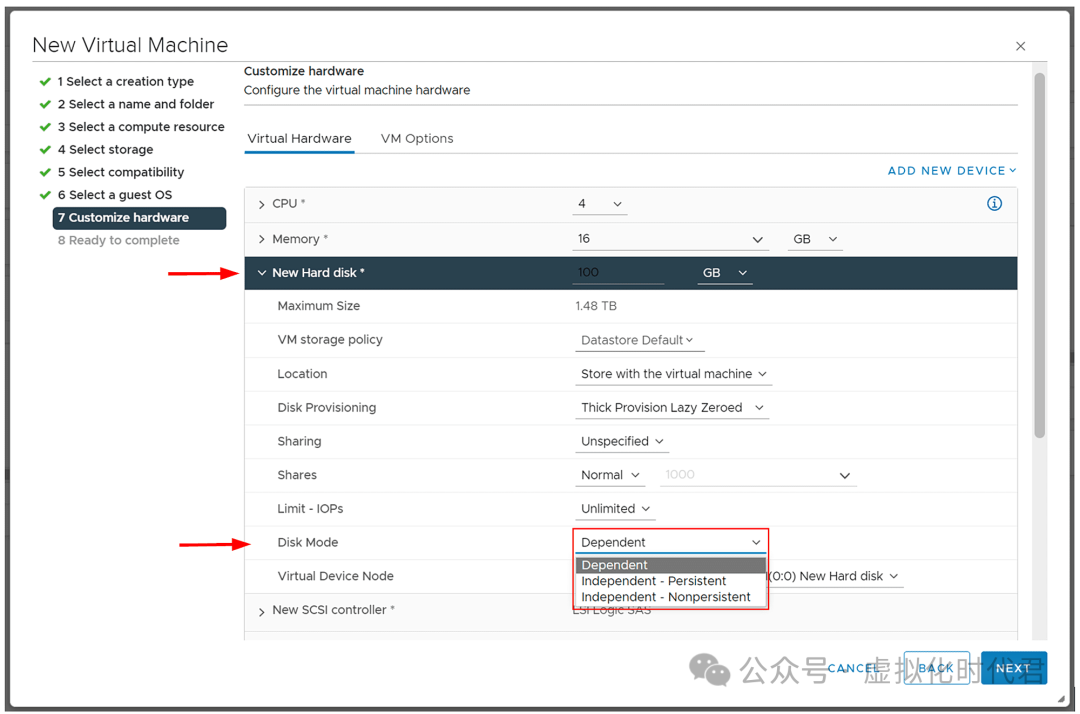Click the BACK button

(x=936, y=668)
